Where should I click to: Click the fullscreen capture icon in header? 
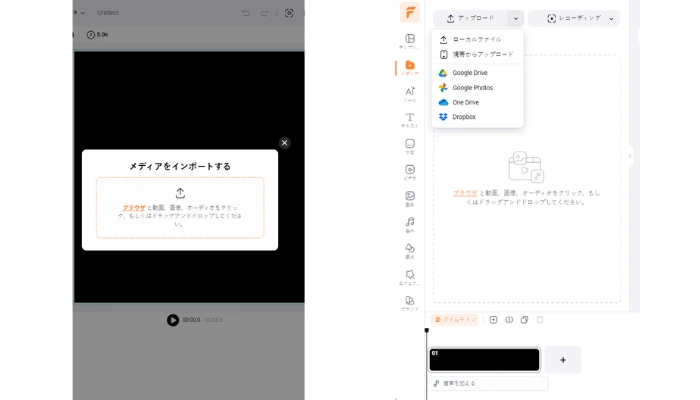coord(289,13)
